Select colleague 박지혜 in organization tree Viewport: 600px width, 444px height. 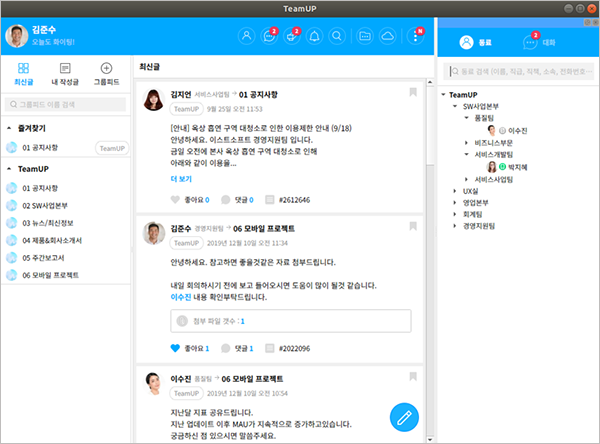click(x=507, y=167)
